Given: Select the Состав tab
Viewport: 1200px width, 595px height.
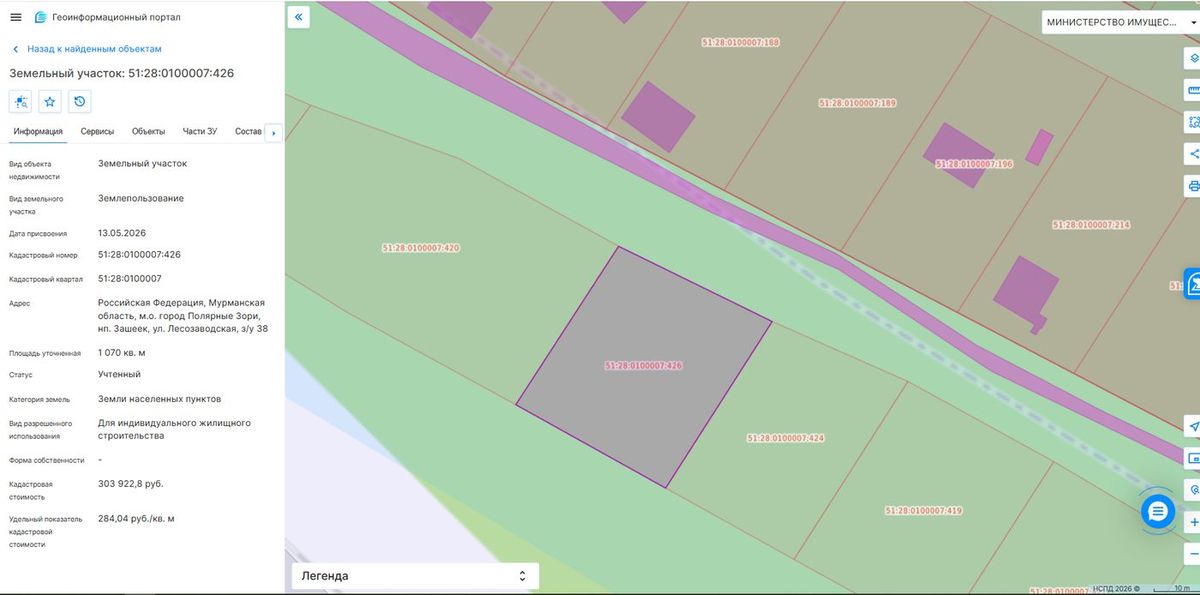Looking at the screenshot, I should pyautogui.click(x=248, y=132).
